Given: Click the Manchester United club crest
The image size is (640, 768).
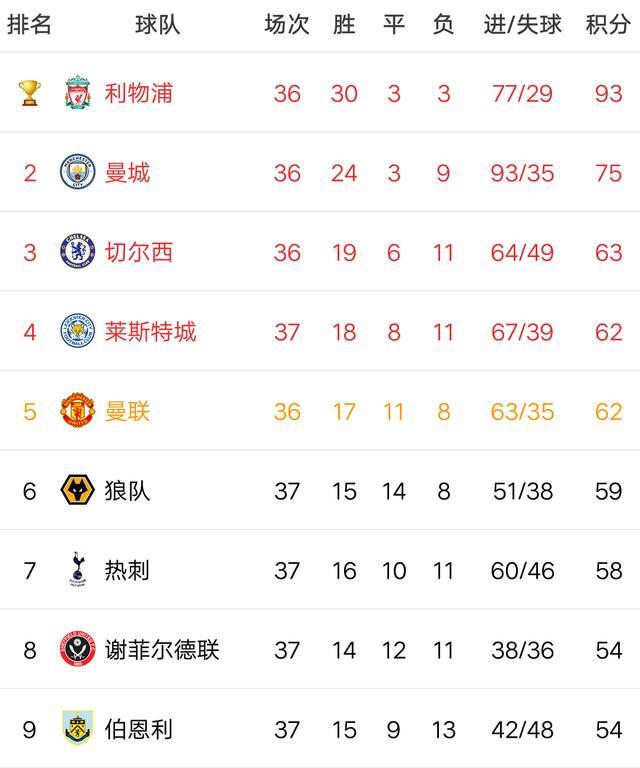Looking at the screenshot, I should pos(78,411).
